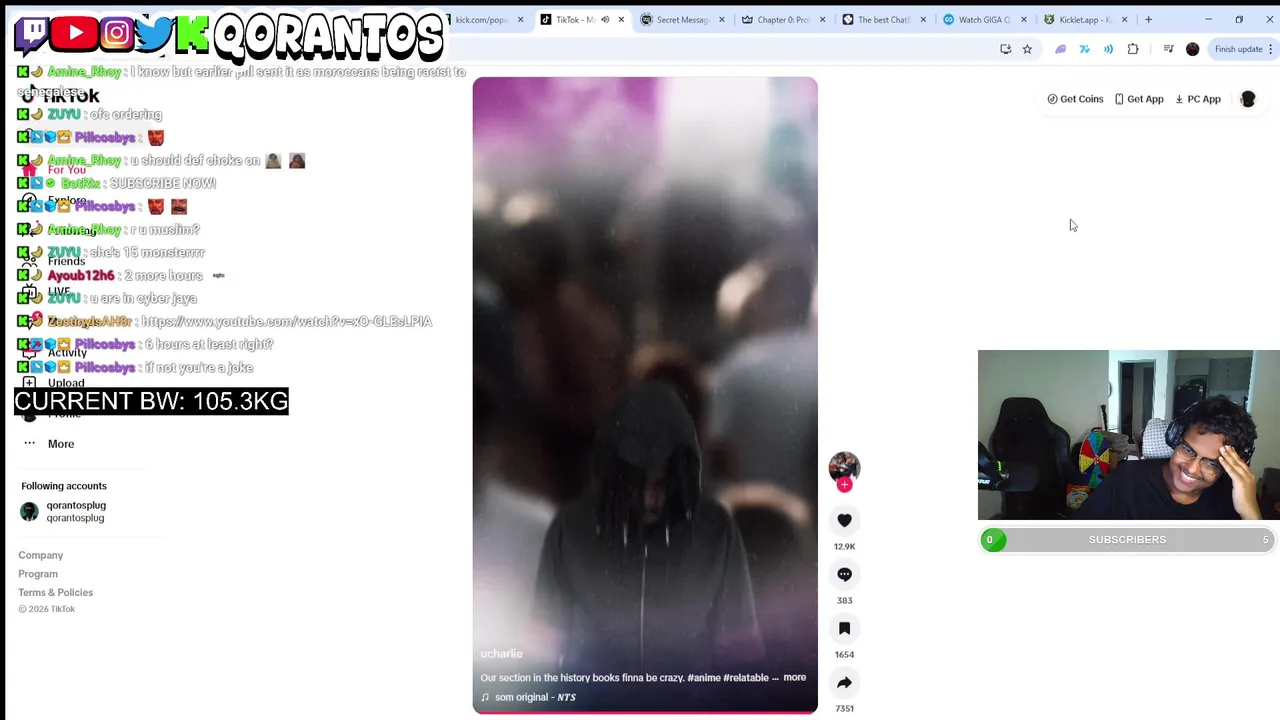Open the media control playlist icon

1168,49
